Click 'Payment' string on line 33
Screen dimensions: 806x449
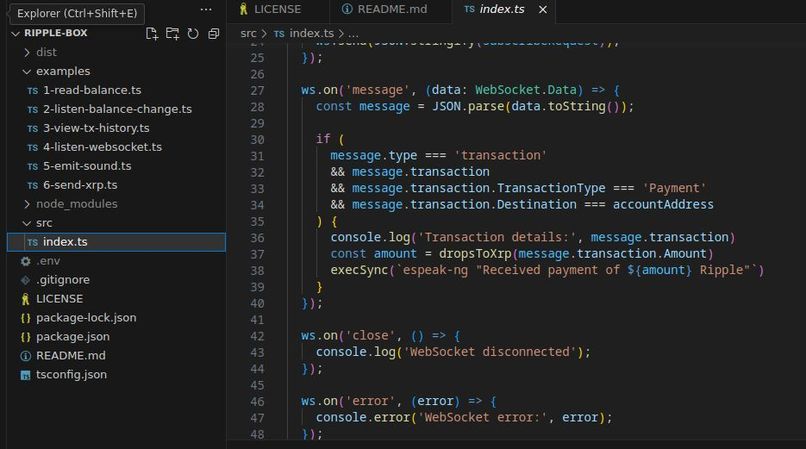coord(674,188)
